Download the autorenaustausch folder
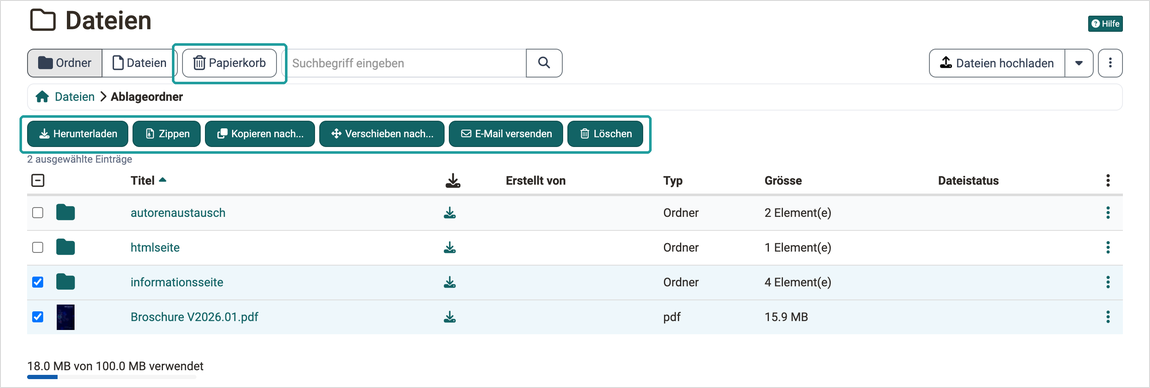This screenshot has height=388, width=1150. coord(450,213)
